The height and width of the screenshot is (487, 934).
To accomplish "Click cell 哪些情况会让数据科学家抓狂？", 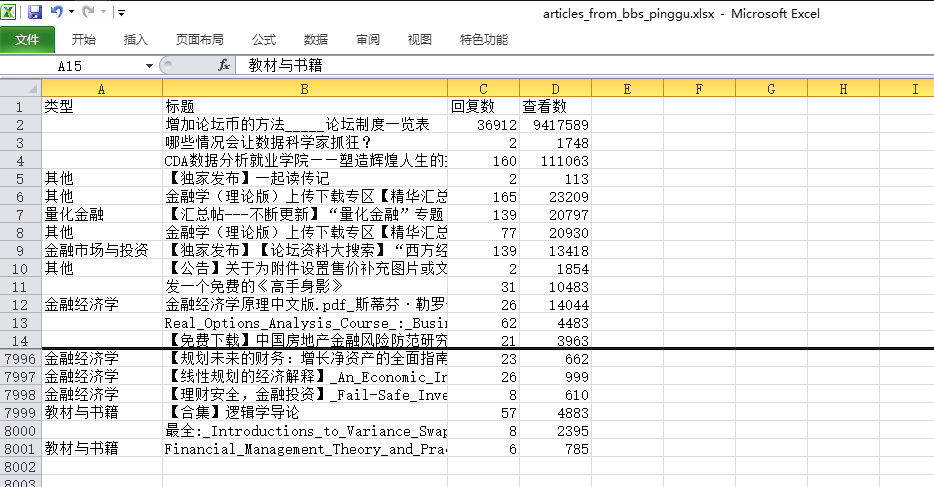I will pyautogui.click(x=305, y=142).
